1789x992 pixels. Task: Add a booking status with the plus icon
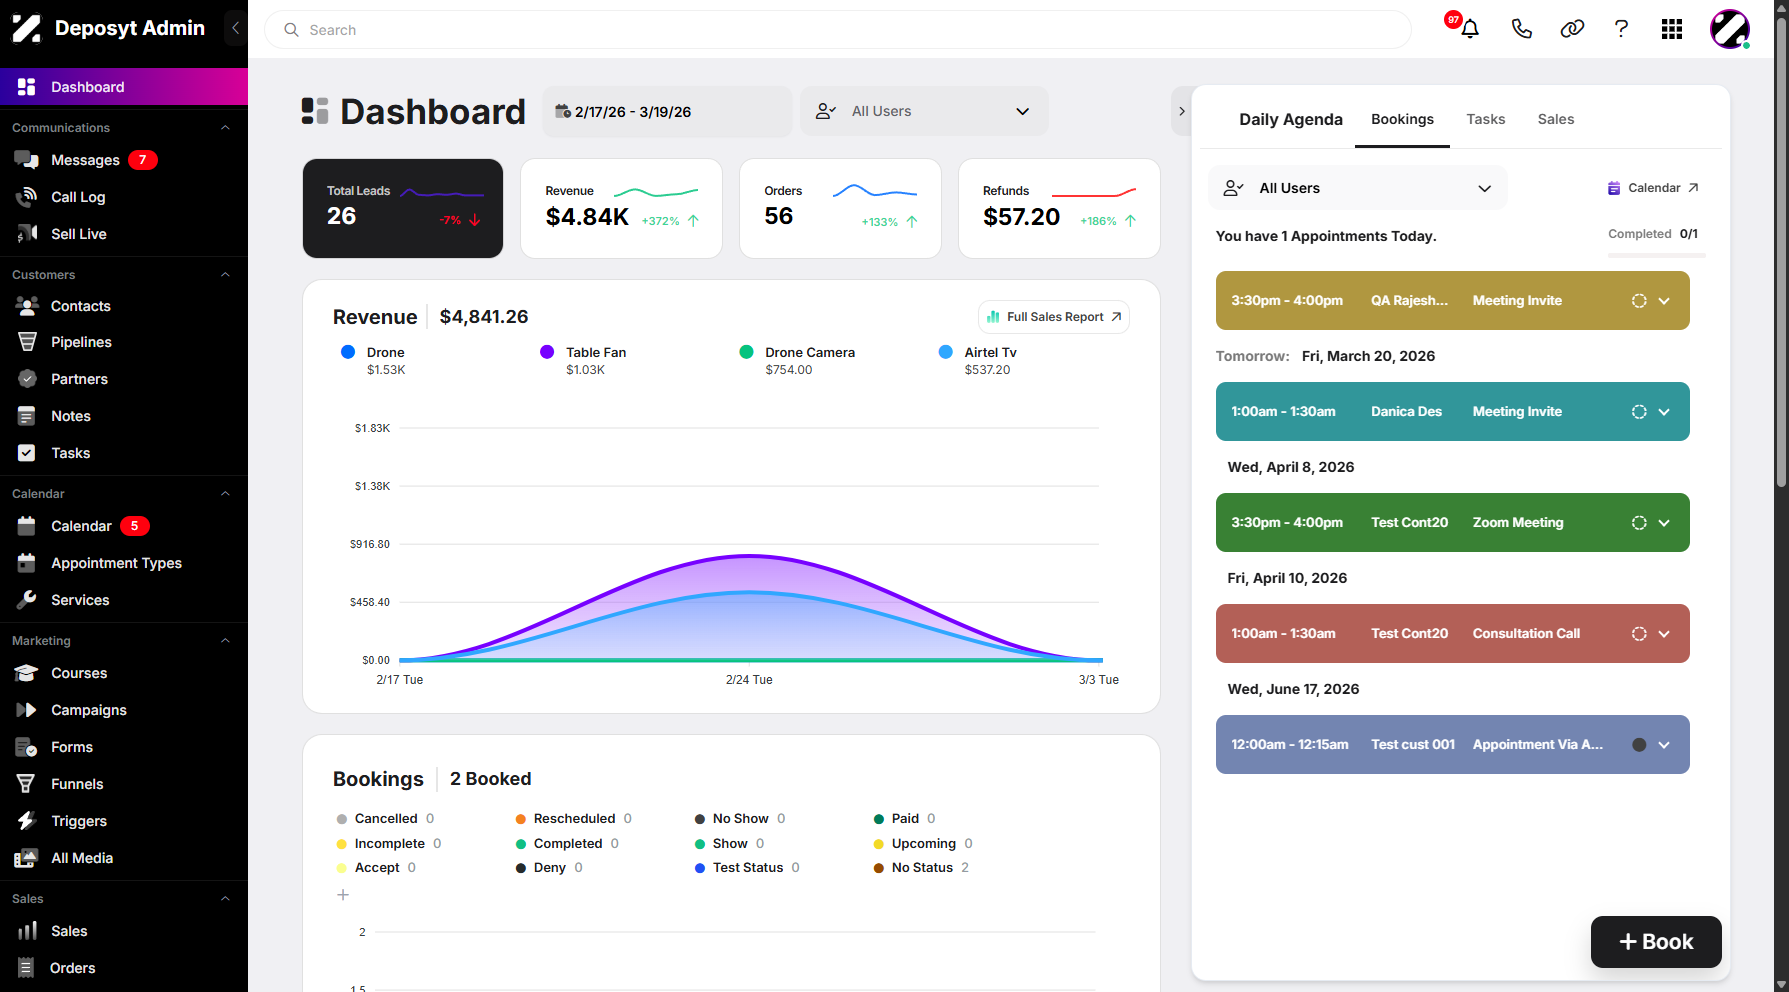[x=343, y=895]
